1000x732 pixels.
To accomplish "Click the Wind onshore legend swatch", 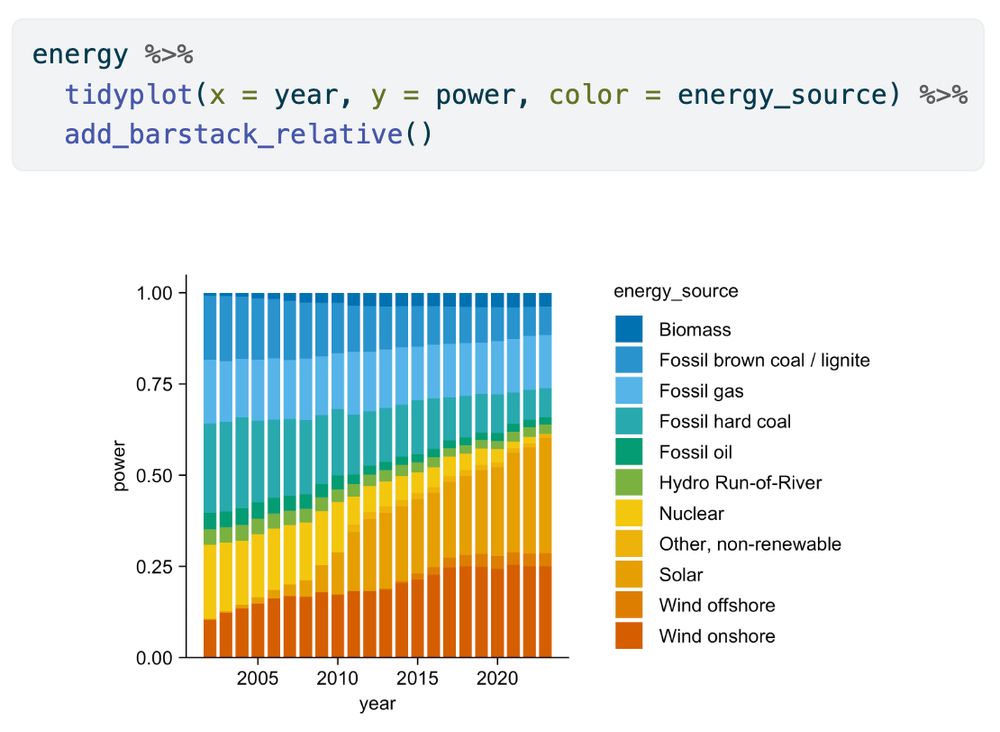I will [629, 635].
